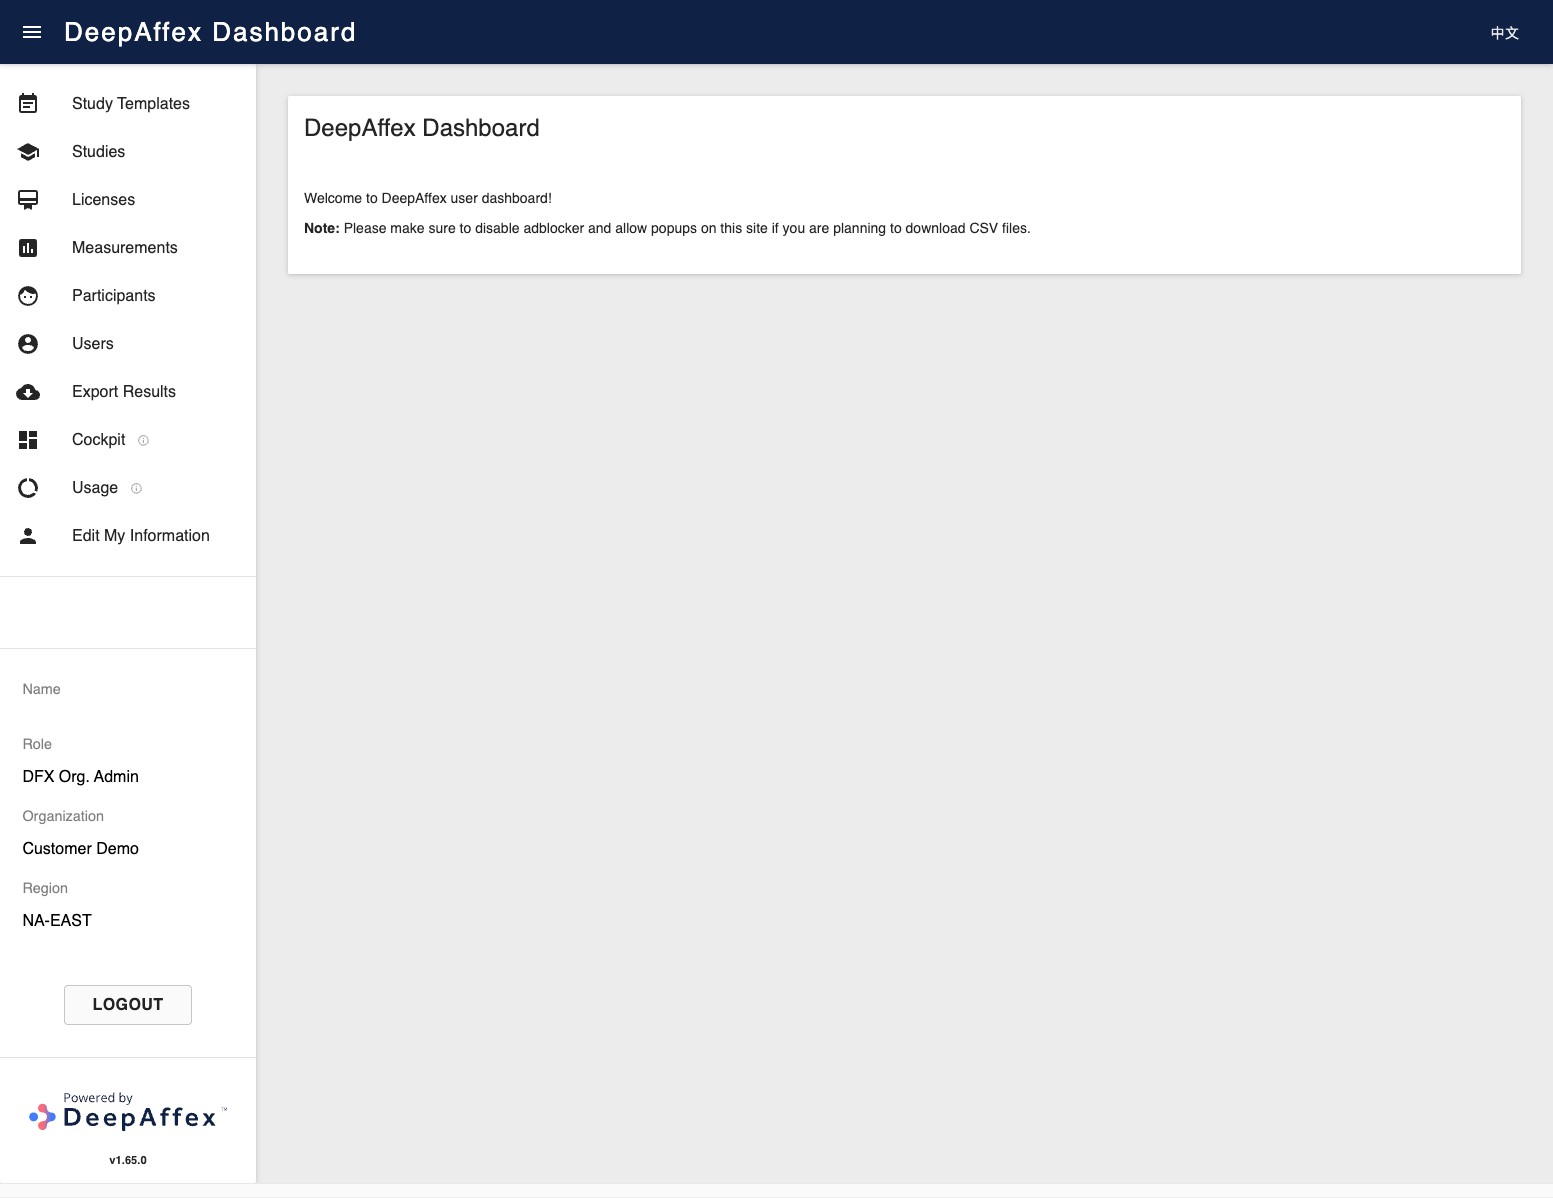Open the Usage page
This screenshot has width=1553, height=1198.
pos(128,487)
